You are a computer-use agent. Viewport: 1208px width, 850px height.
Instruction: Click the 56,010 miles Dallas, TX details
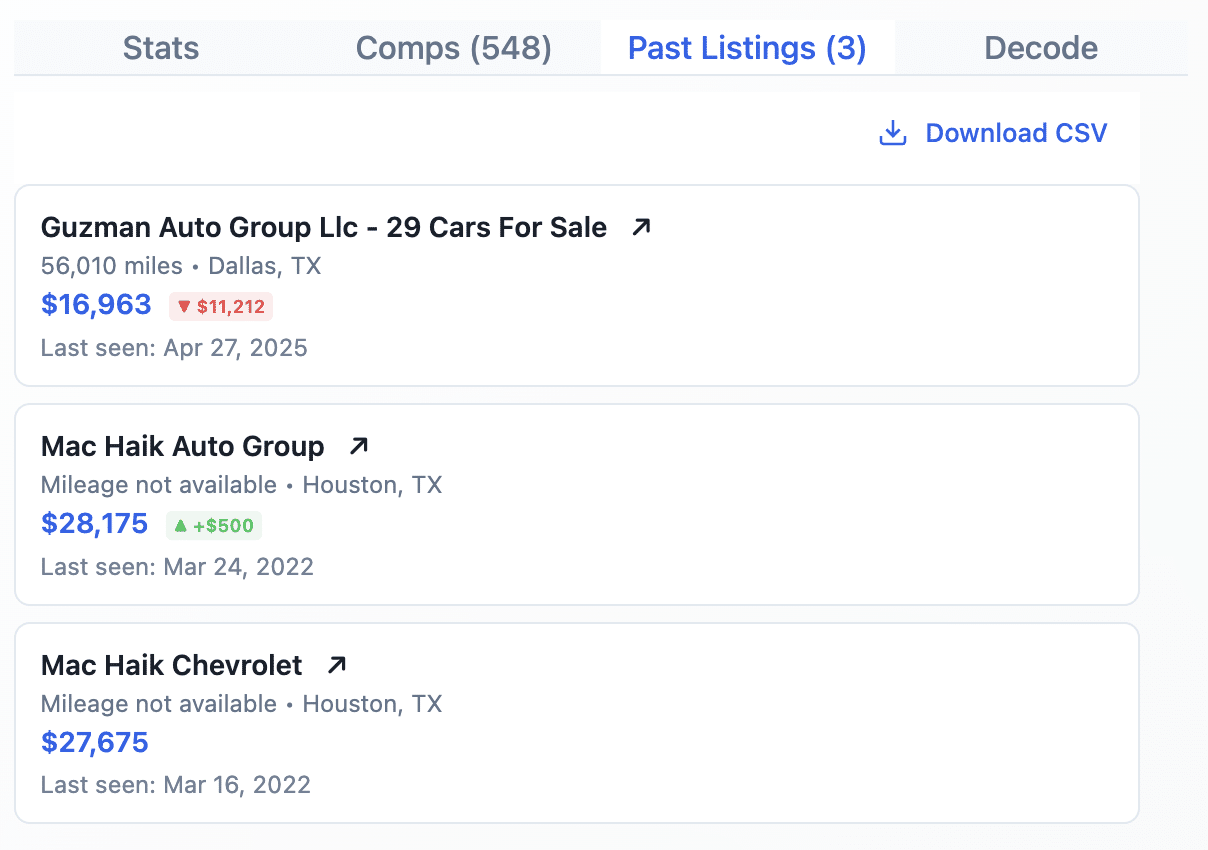(181, 266)
